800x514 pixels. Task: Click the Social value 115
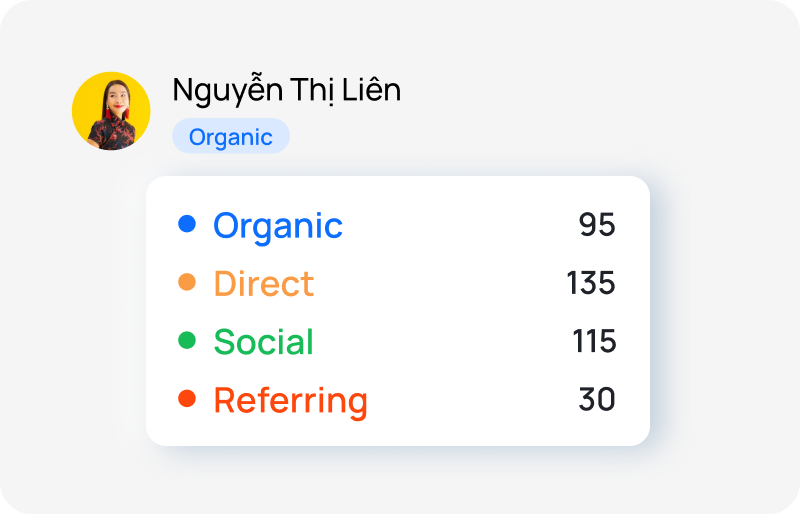pos(594,342)
